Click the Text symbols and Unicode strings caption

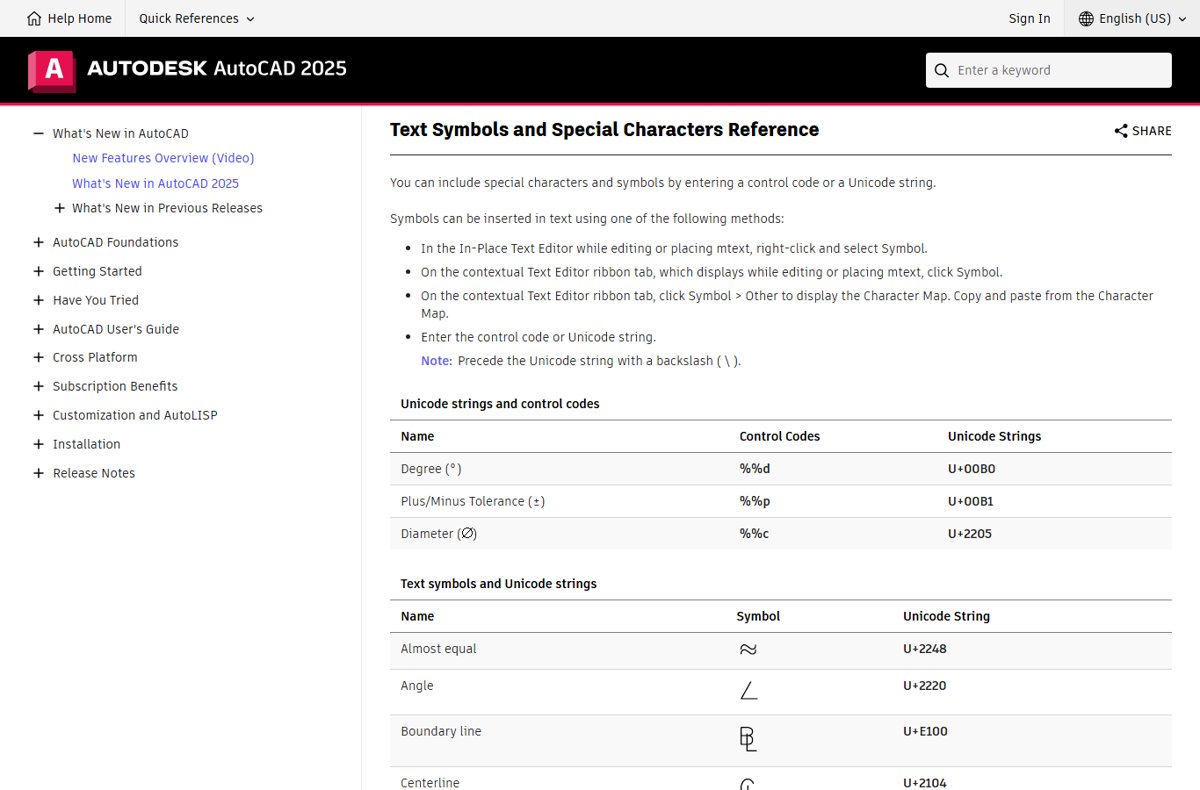tap(499, 584)
